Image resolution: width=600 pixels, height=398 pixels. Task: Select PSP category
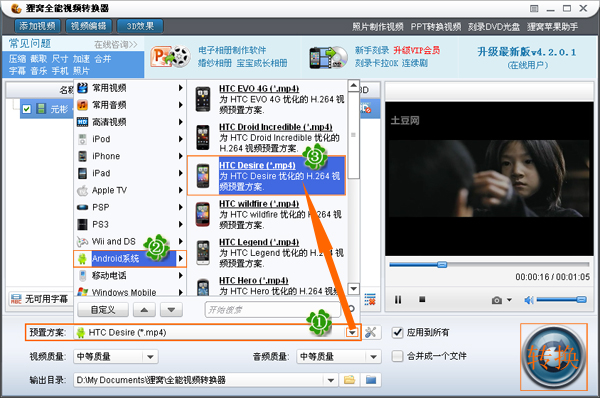click(x=130, y=207)
